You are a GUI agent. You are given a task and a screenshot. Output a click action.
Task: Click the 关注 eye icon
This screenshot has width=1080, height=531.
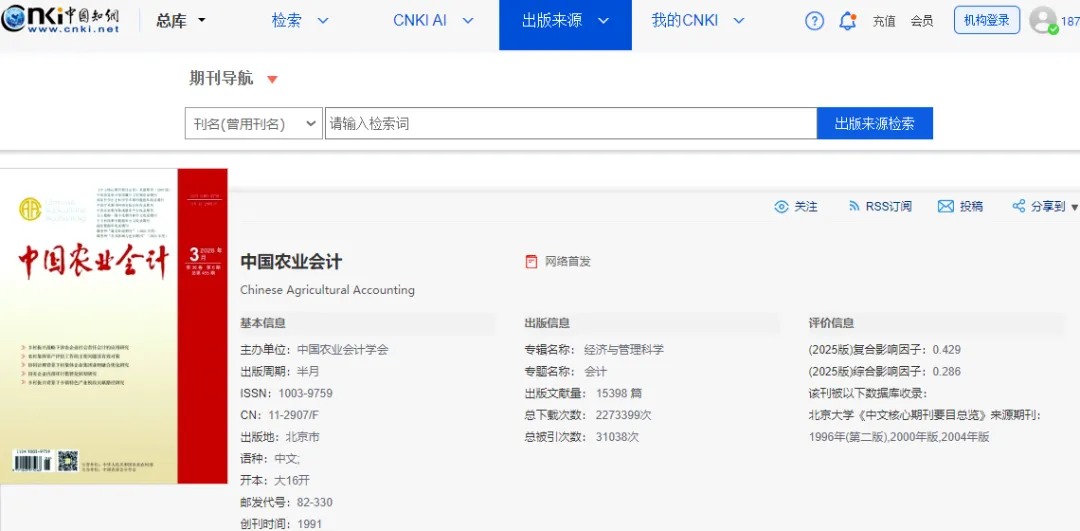coord(781,207)
